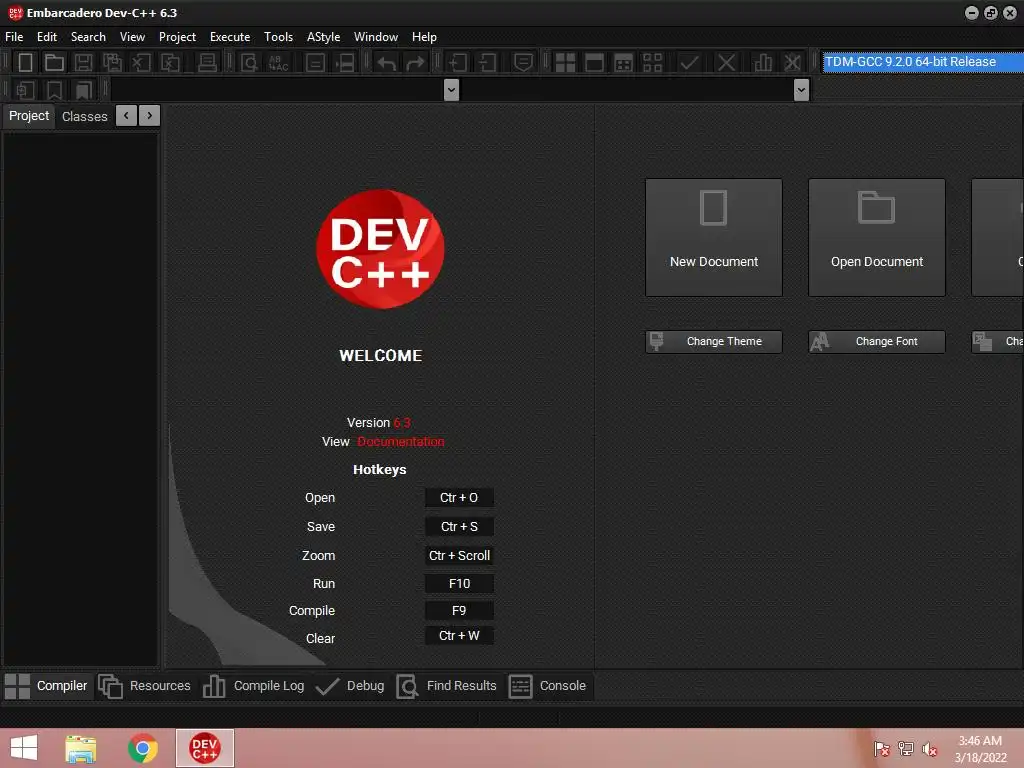This screenshot has width=1024, height=768.
Task: Switch to the Compile Log bottom tab
Action: coord(253,686)
